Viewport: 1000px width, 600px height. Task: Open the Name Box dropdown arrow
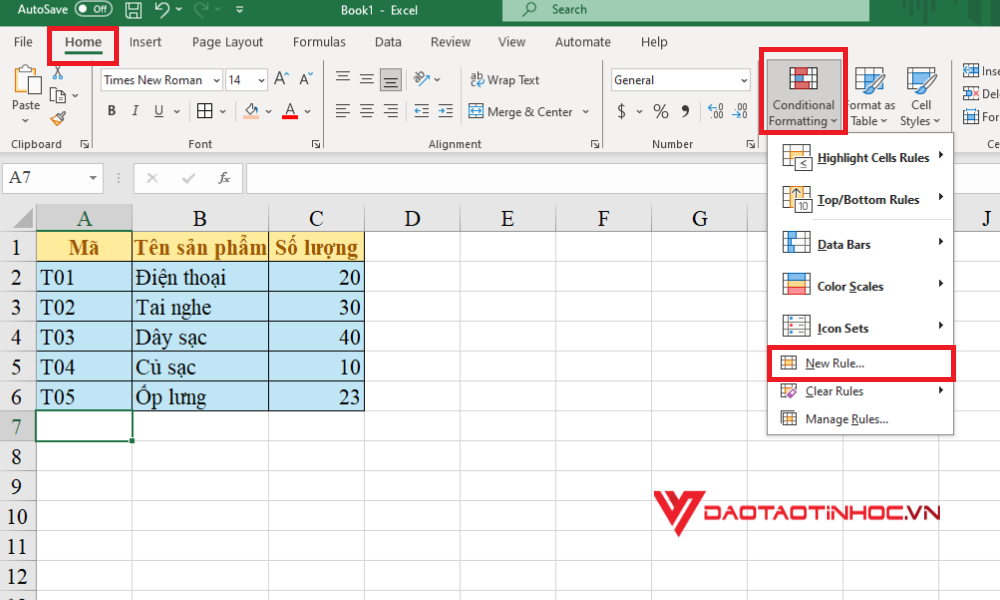tap(93, 178)
